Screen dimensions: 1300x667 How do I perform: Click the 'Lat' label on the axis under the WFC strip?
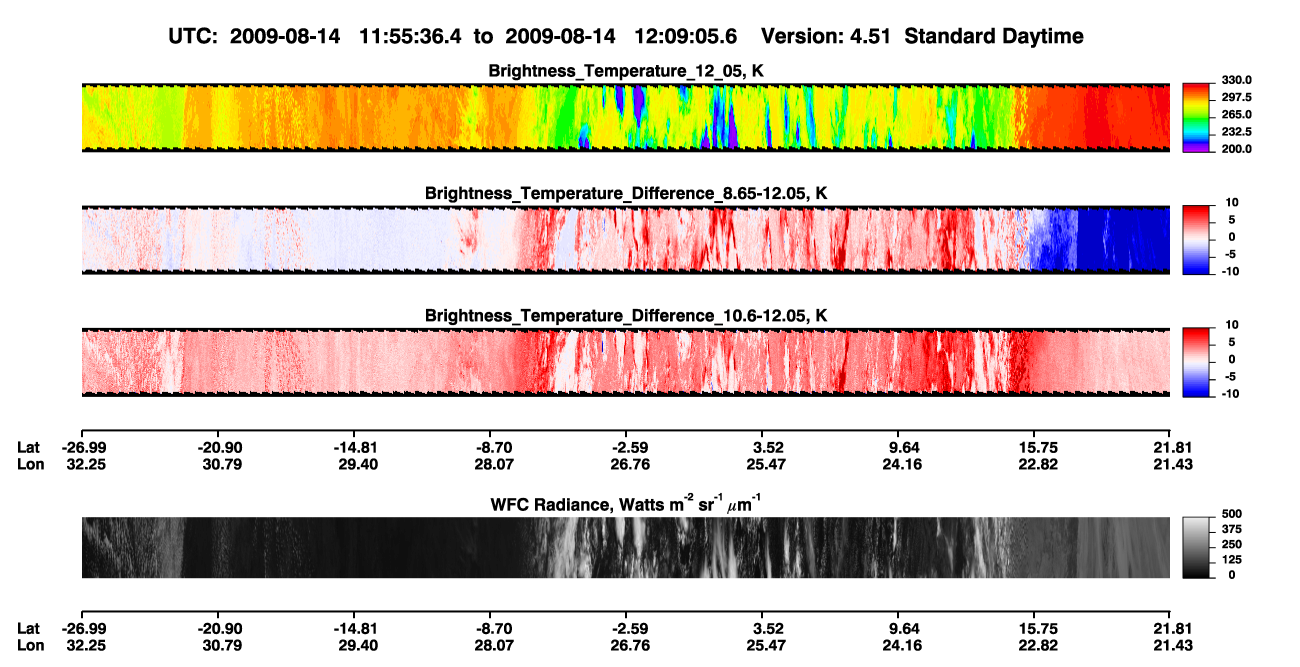coord(28,628)
